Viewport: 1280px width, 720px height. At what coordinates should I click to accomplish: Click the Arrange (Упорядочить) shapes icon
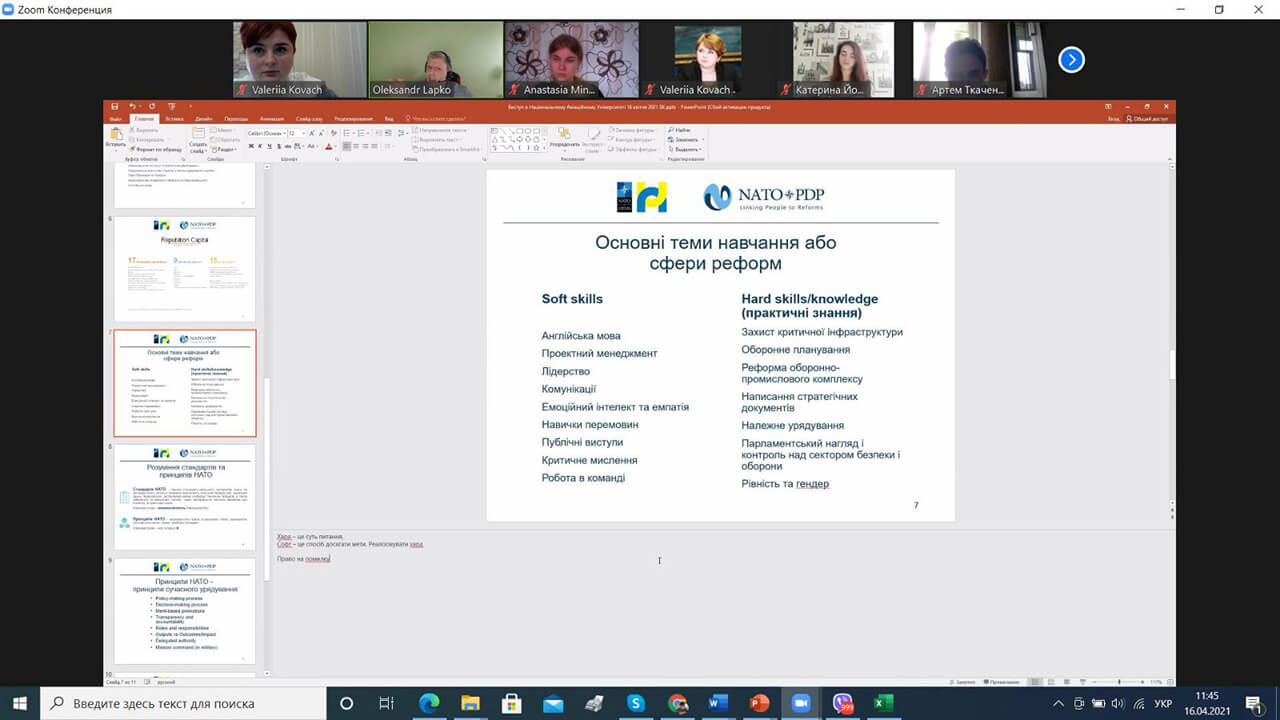coord(564,134)
